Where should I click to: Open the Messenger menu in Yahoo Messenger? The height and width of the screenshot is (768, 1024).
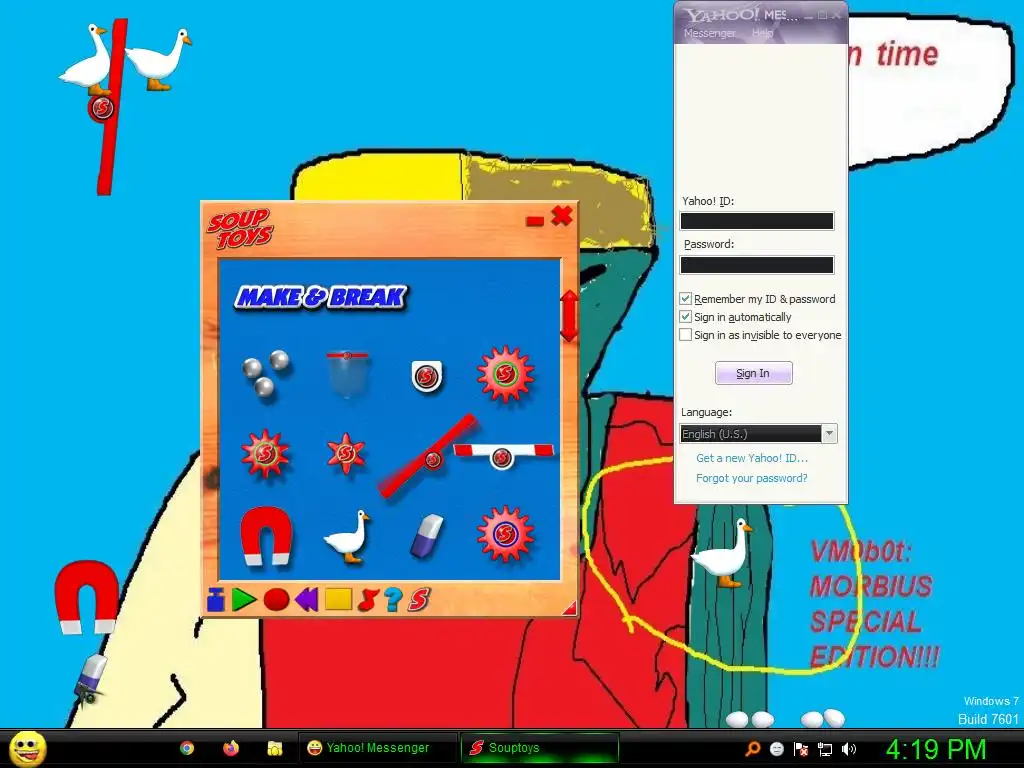pos(709,33)
